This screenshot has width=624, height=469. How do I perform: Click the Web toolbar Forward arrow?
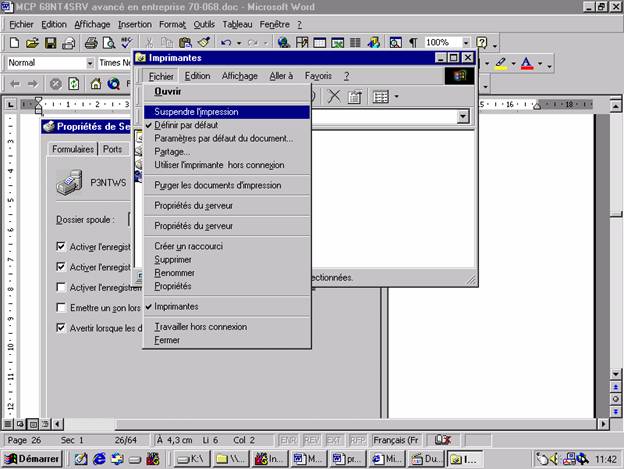(x=33, y=84)
